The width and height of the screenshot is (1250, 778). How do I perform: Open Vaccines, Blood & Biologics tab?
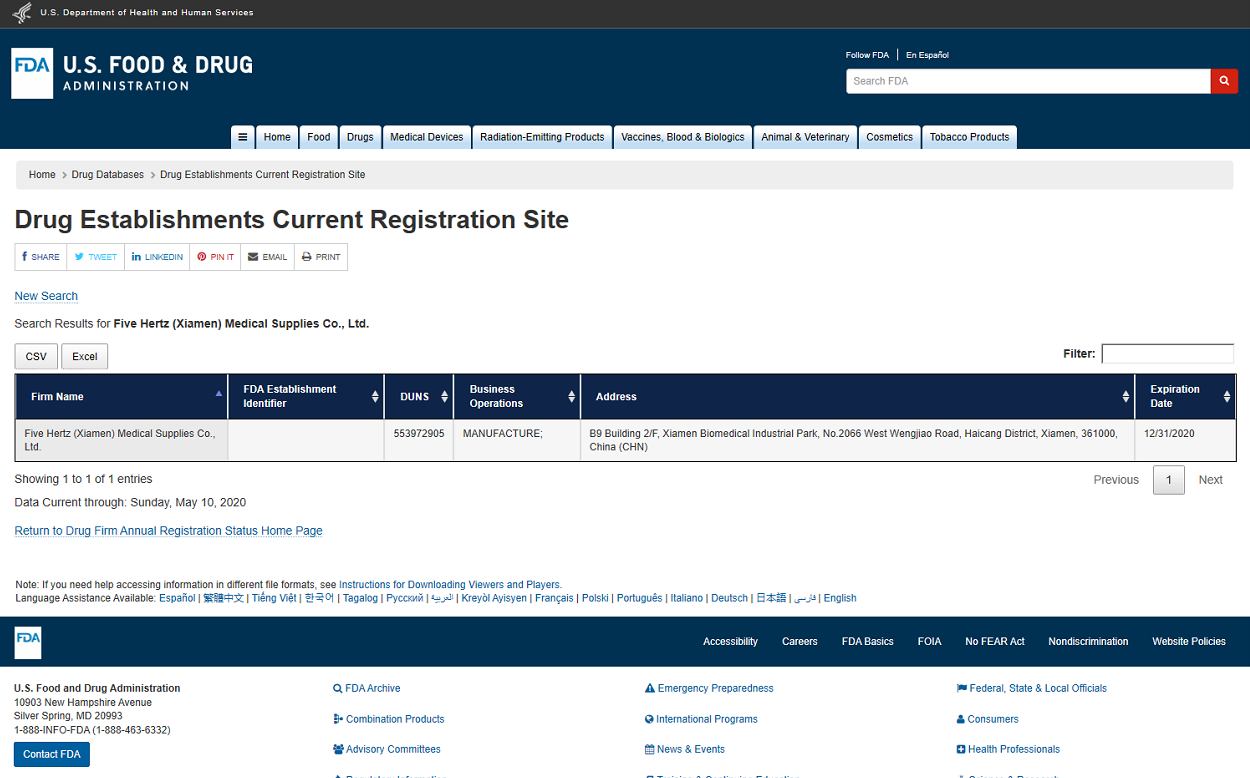click(x=683, y=137)
